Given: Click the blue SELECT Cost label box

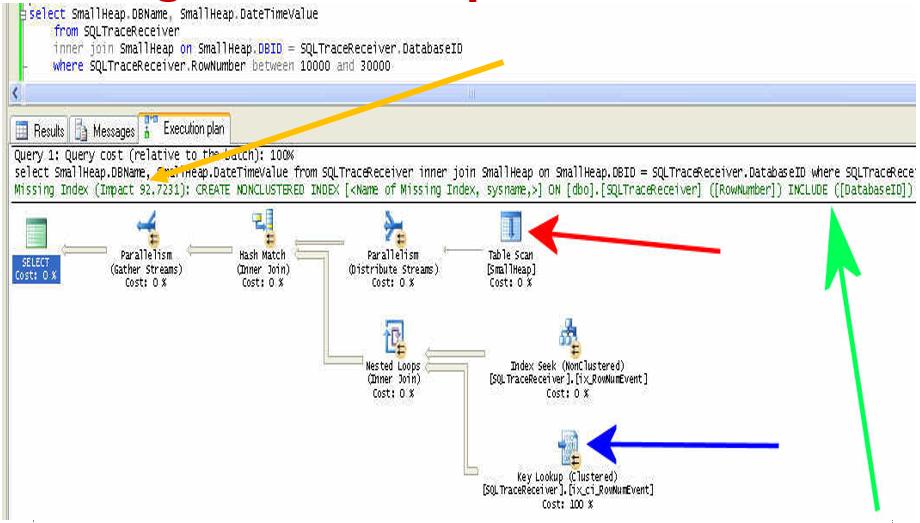Looking at the screenshot, I should point(36,269).
